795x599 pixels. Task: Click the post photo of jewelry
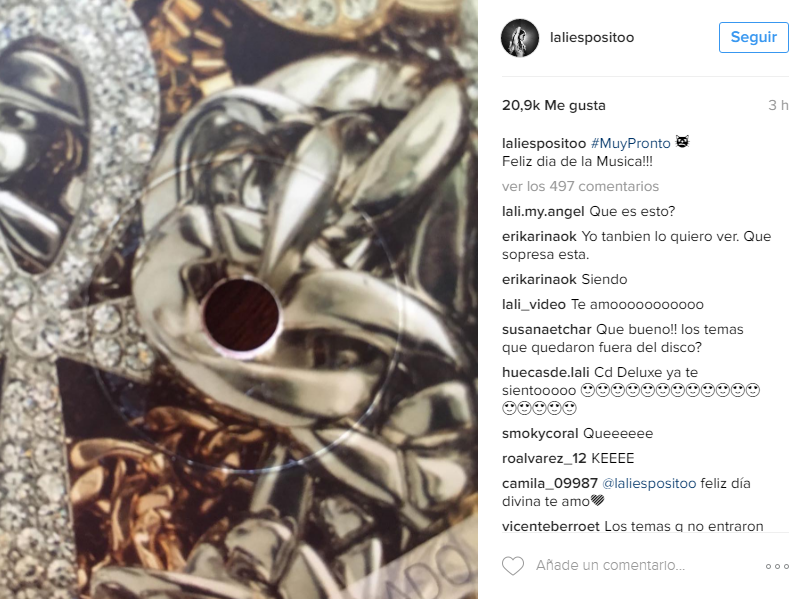239,299
